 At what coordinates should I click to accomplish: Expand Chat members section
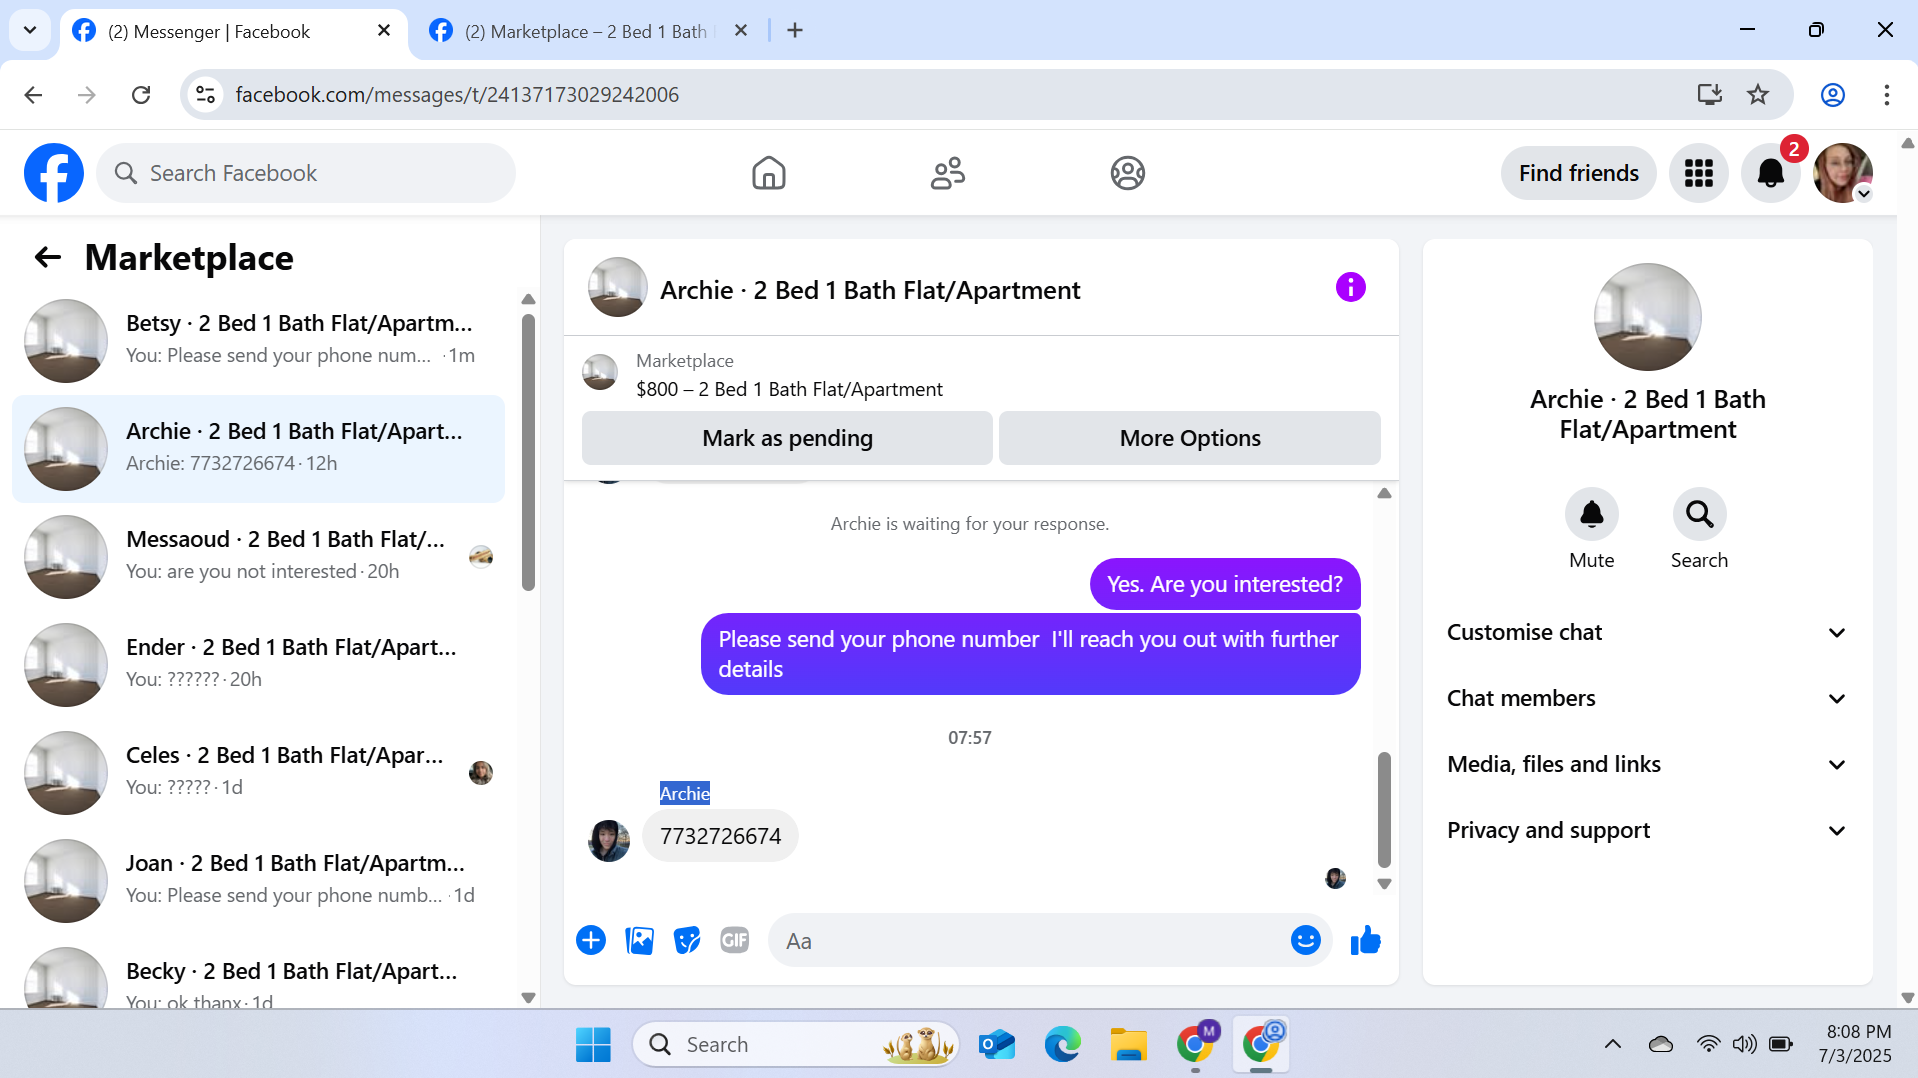(1647, 698)
